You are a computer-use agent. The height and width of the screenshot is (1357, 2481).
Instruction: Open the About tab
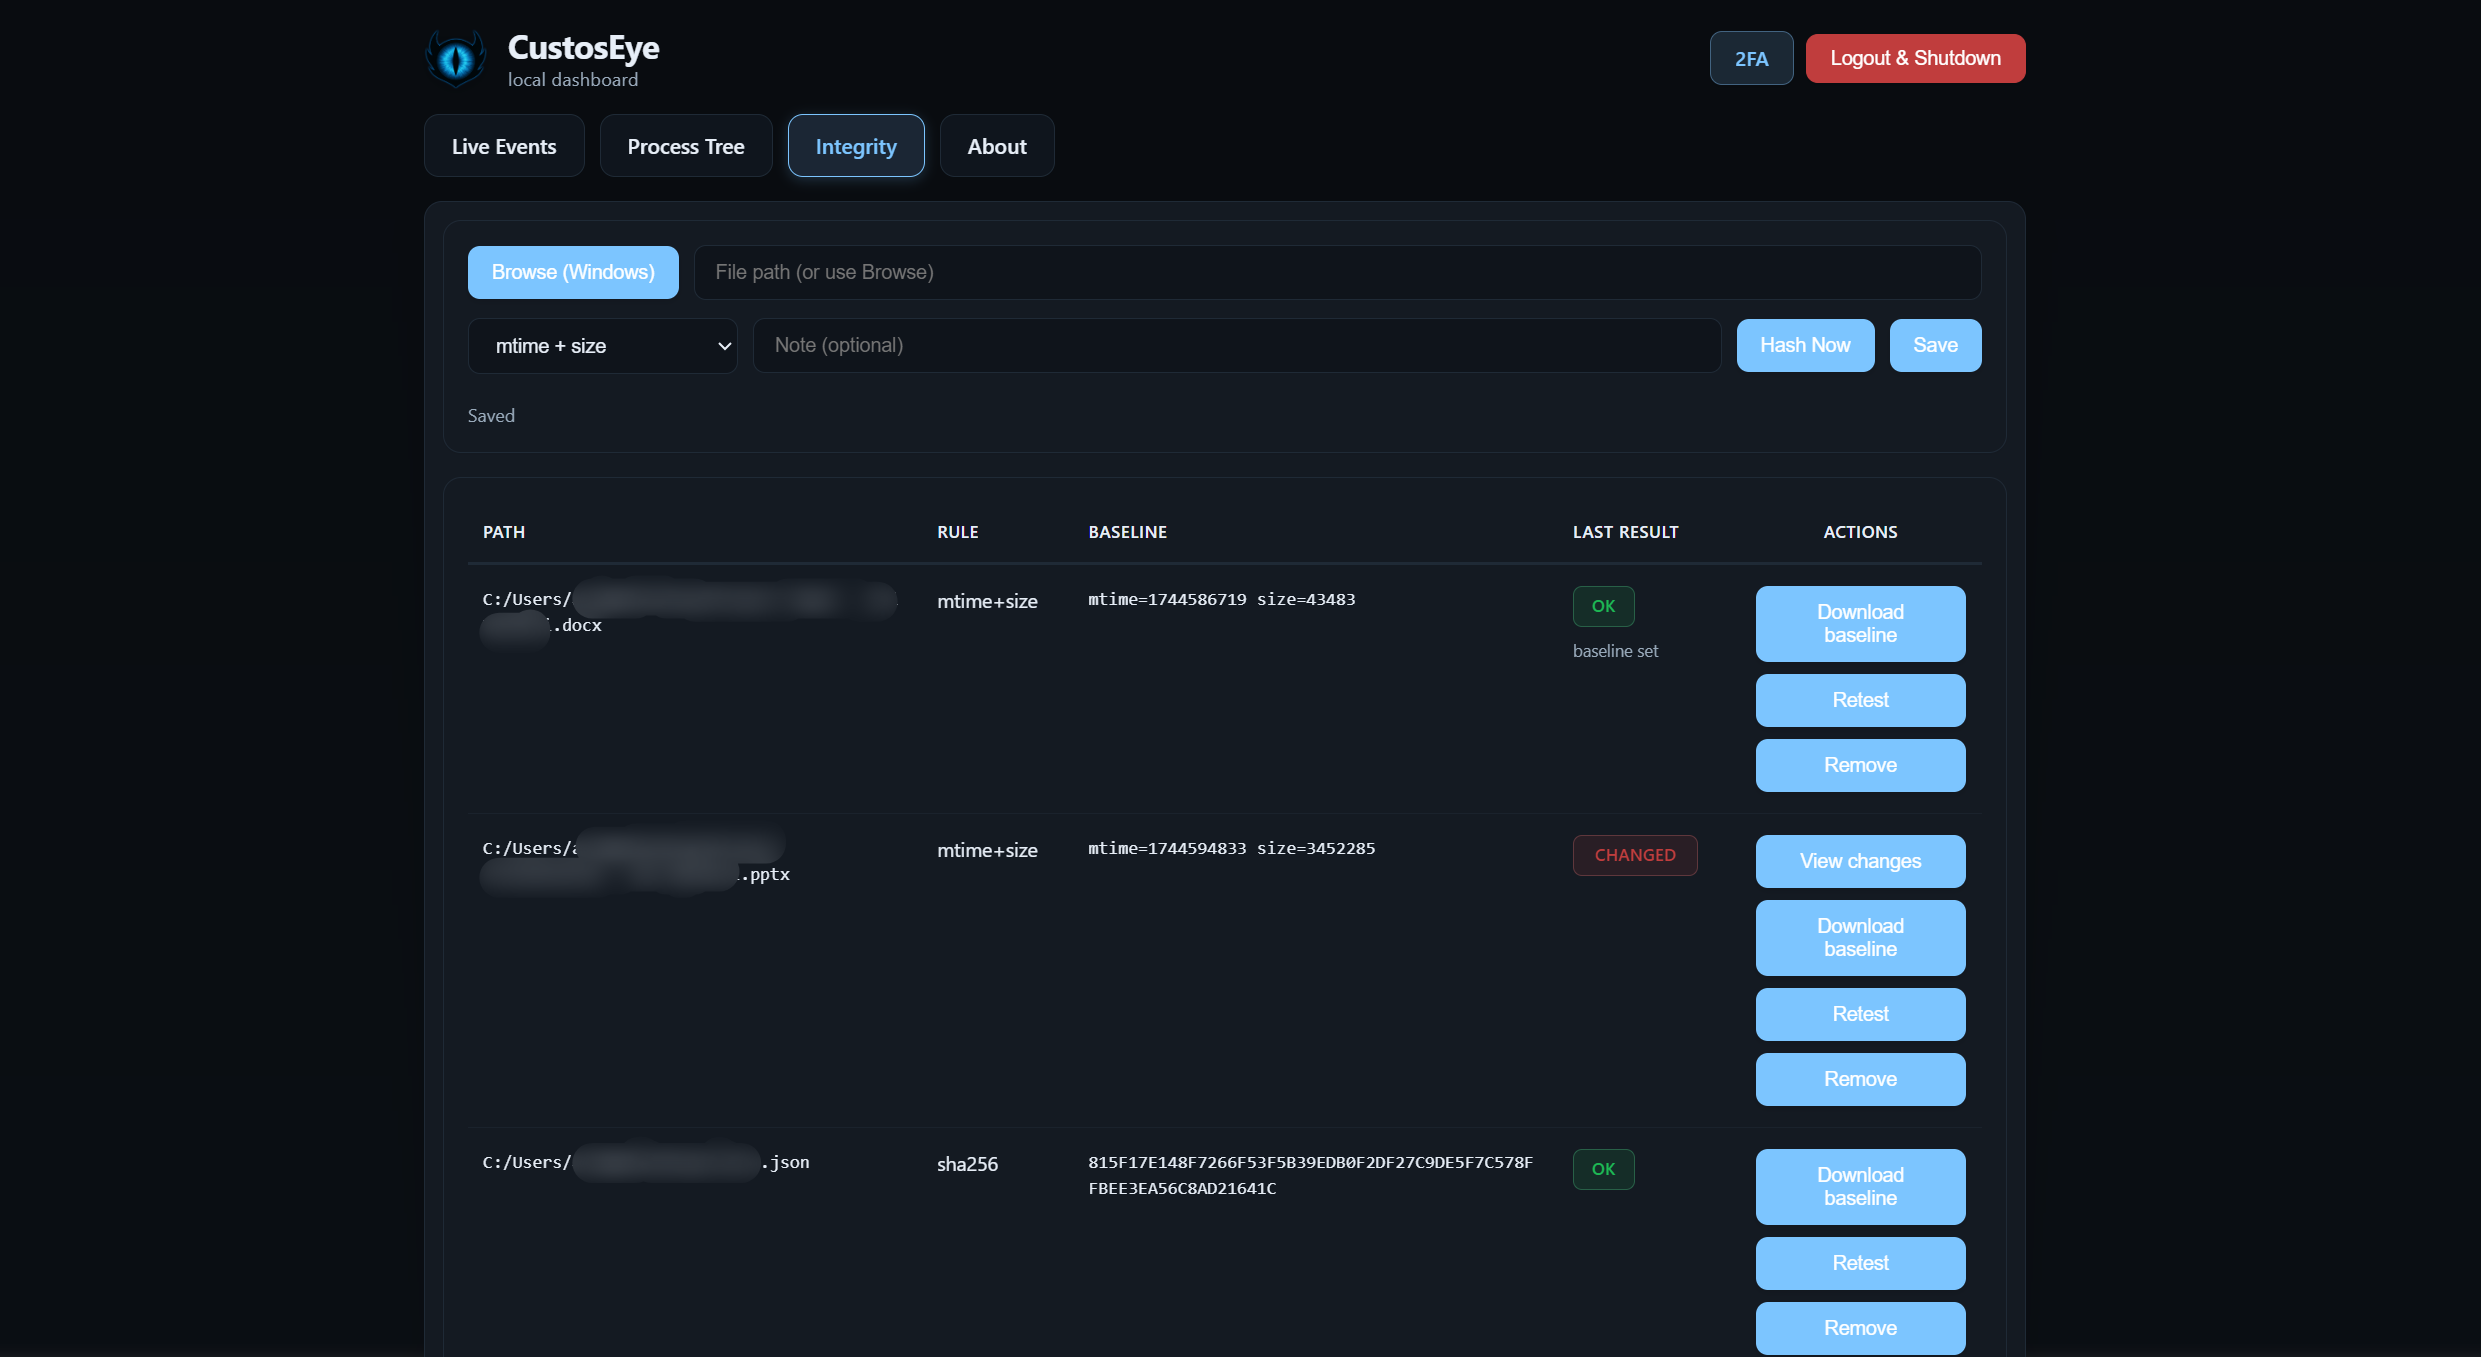click(x=996, y=145)
